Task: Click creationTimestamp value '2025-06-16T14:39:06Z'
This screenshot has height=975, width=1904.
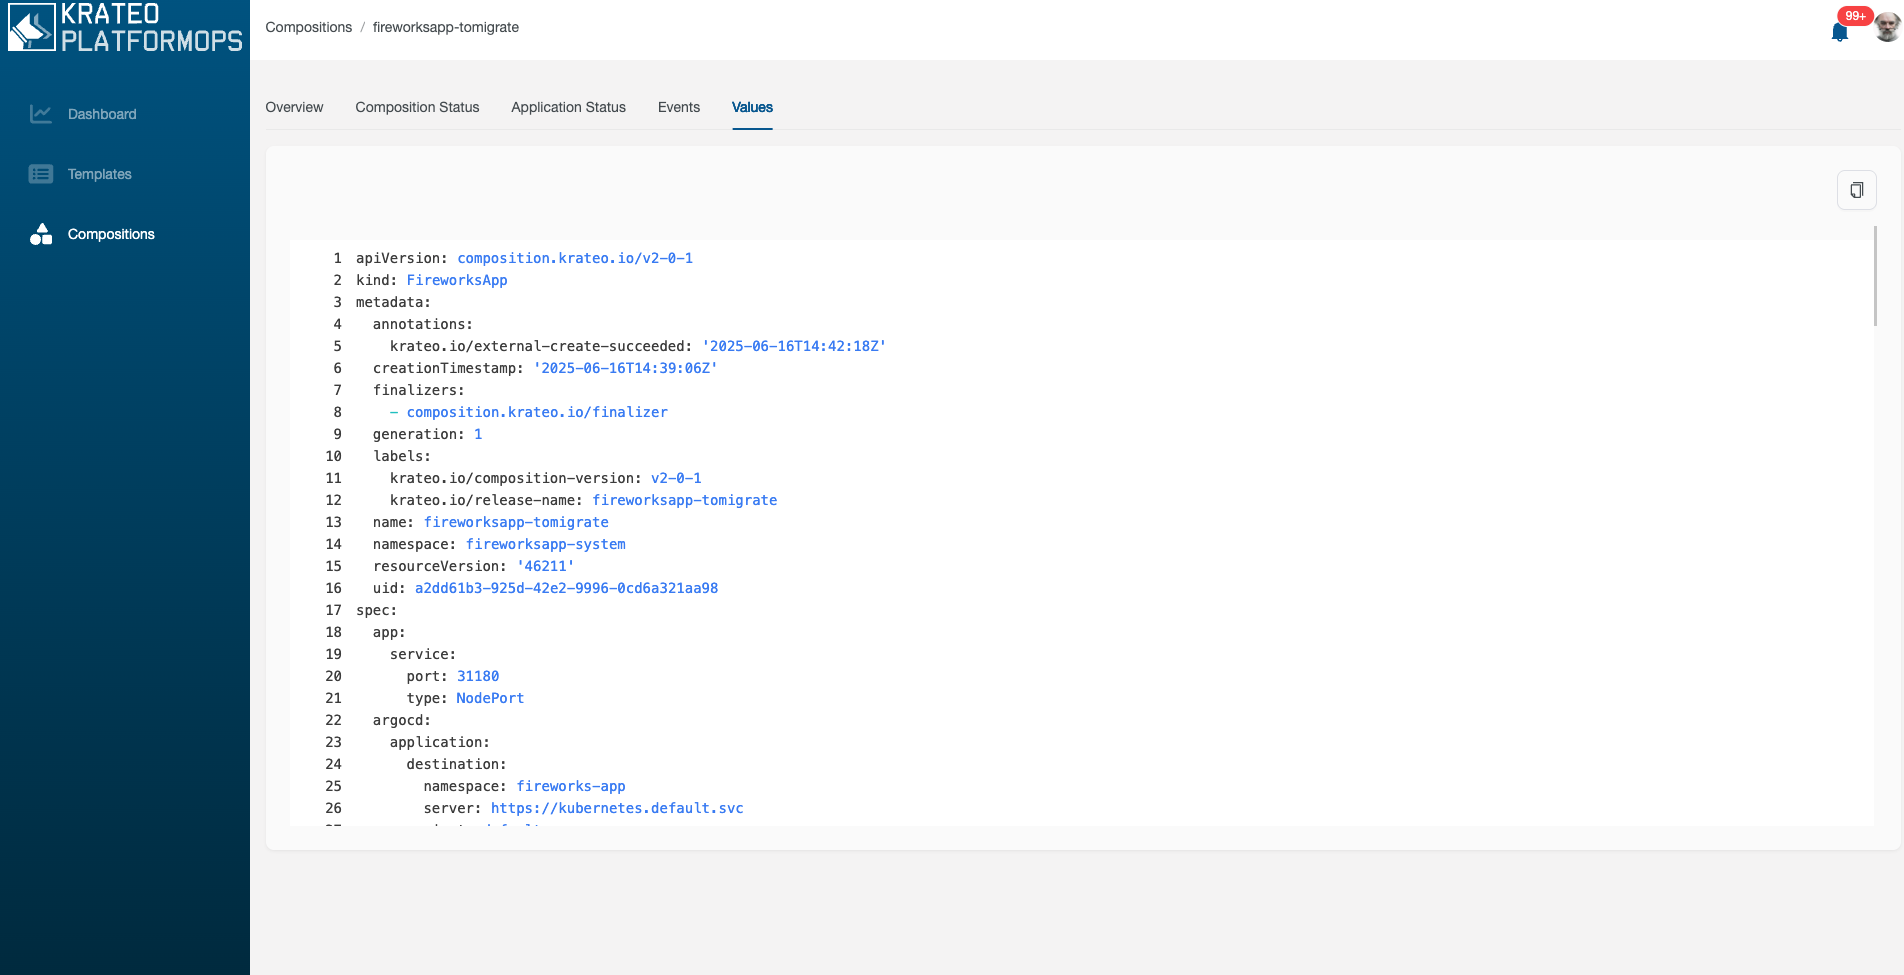Action: tap(625, 368)
